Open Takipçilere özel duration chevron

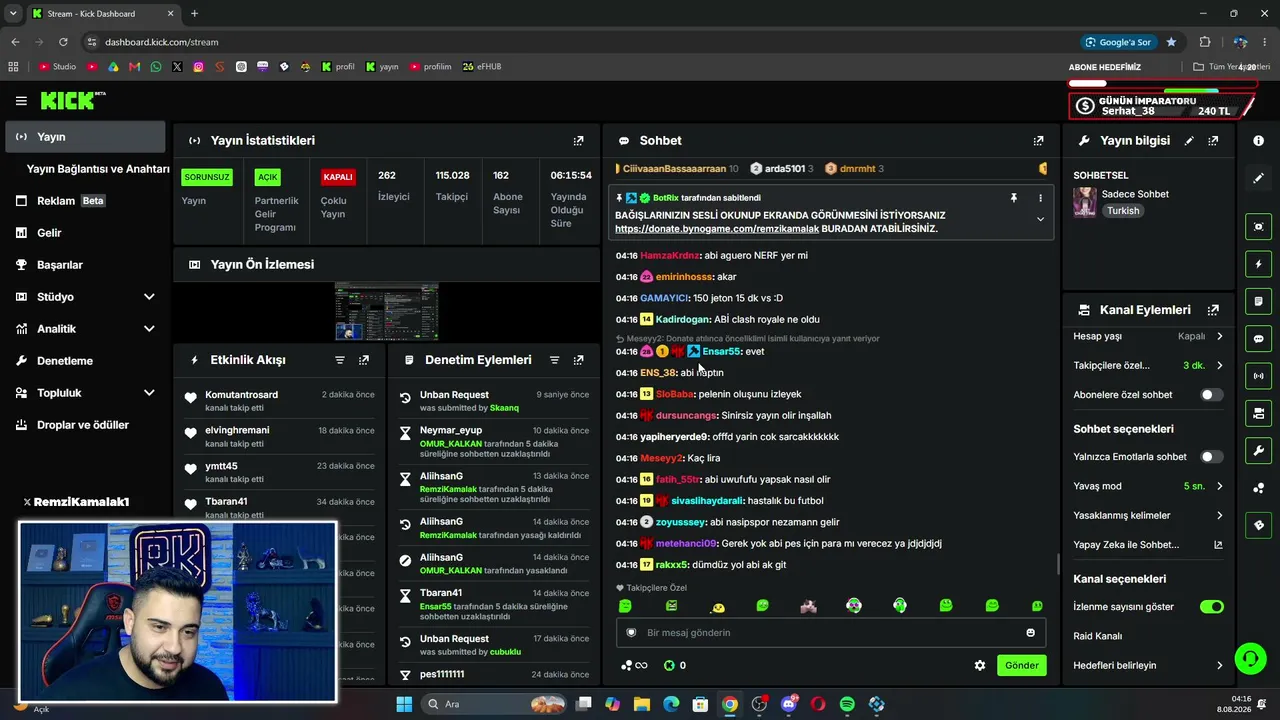pyautogui.click(x=1219, y=365)
